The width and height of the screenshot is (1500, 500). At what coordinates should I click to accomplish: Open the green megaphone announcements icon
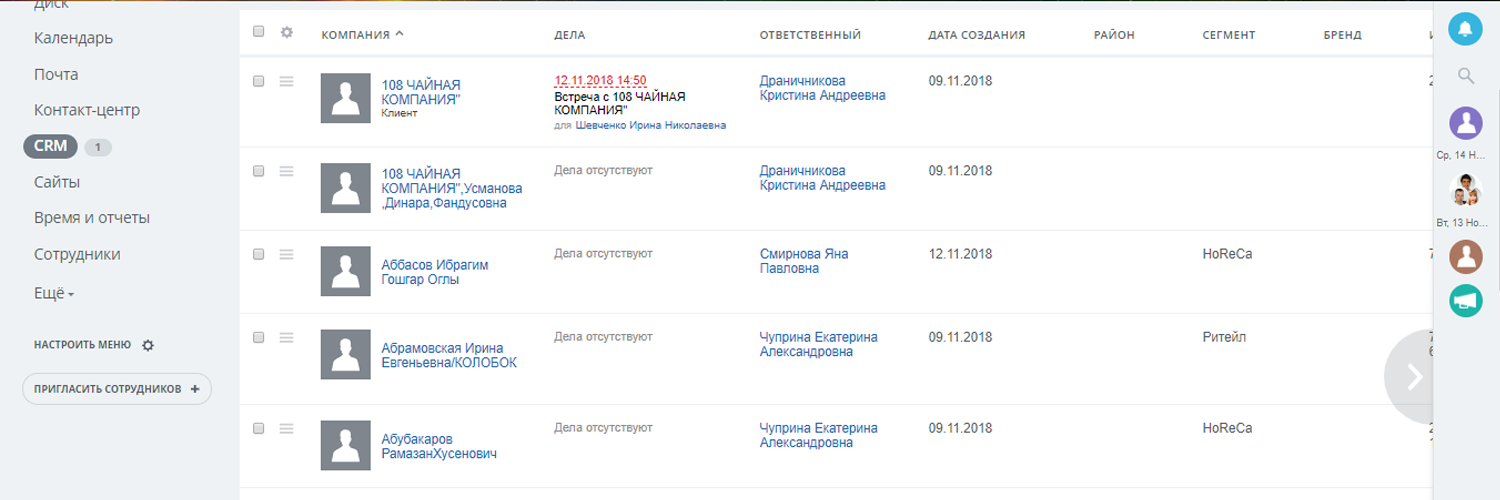coord(1466,300)
